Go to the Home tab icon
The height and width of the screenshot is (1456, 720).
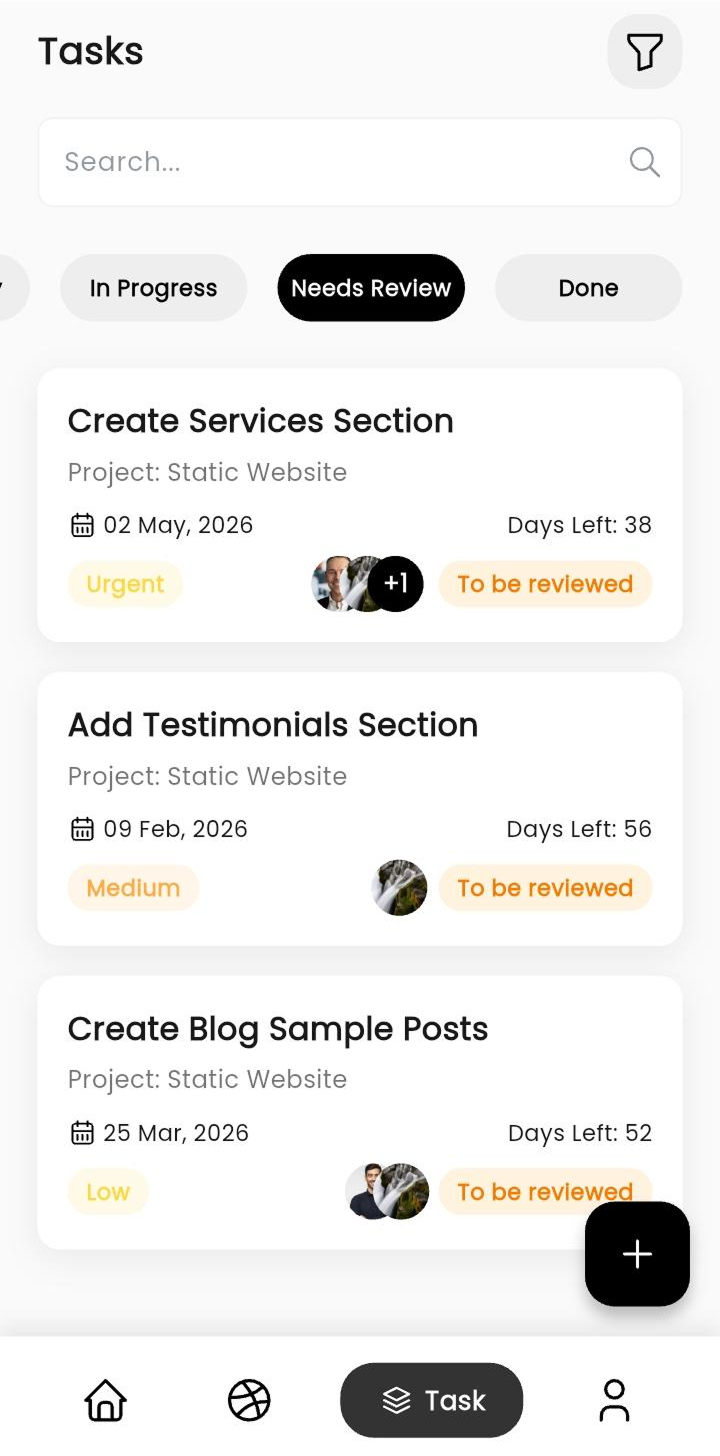[105, 1400]
